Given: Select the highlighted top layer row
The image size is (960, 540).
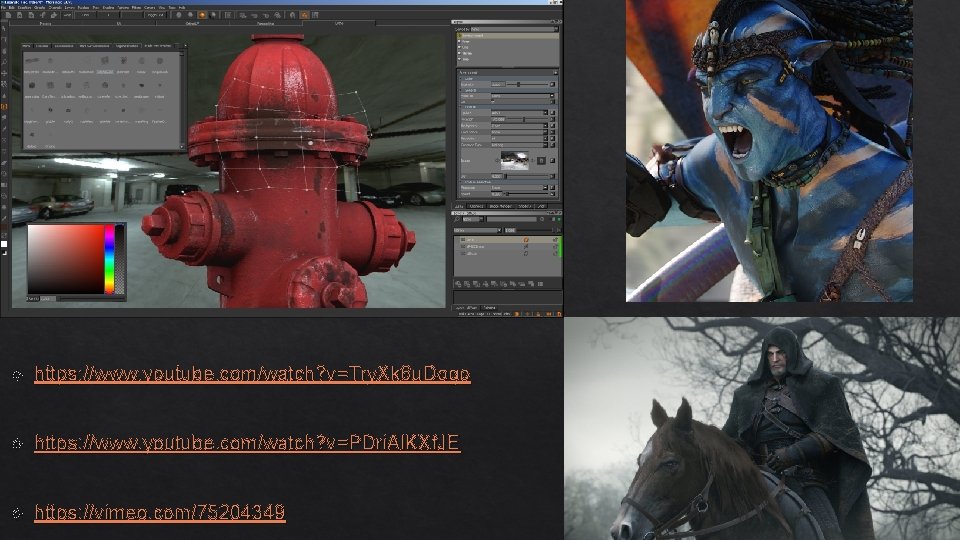Looking at the screenshot, I should coord(506,239).
